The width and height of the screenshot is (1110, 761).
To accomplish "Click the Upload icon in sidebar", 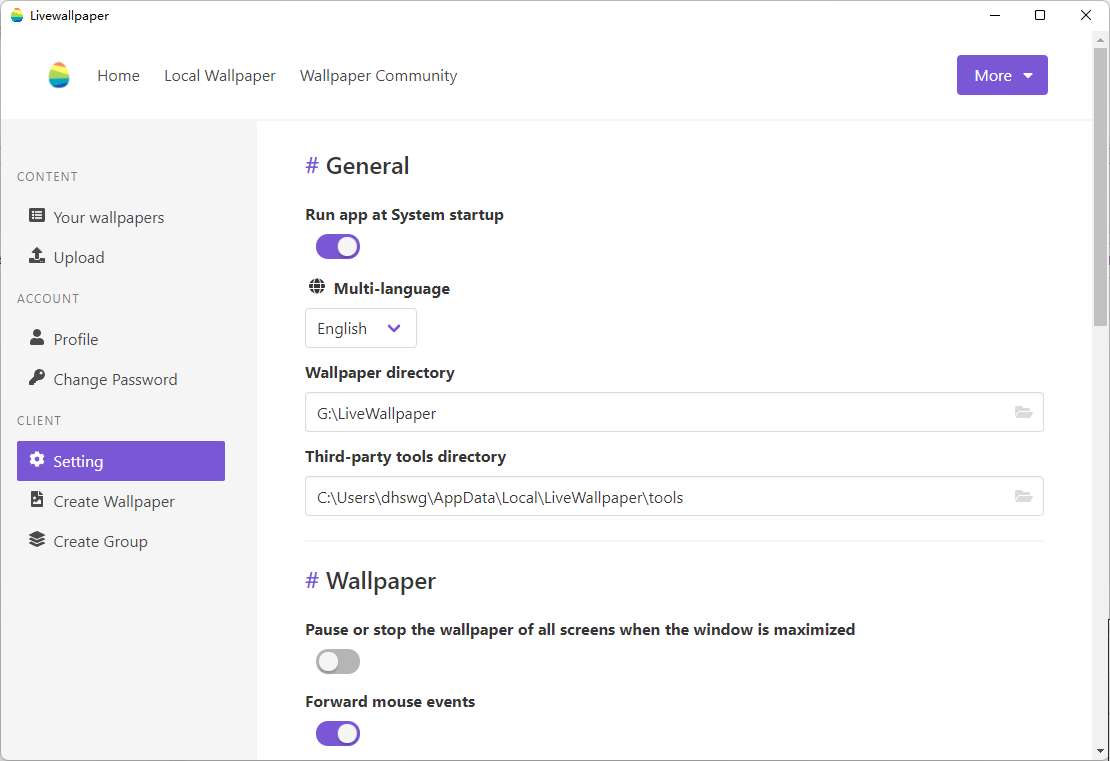I will point(37,256).
